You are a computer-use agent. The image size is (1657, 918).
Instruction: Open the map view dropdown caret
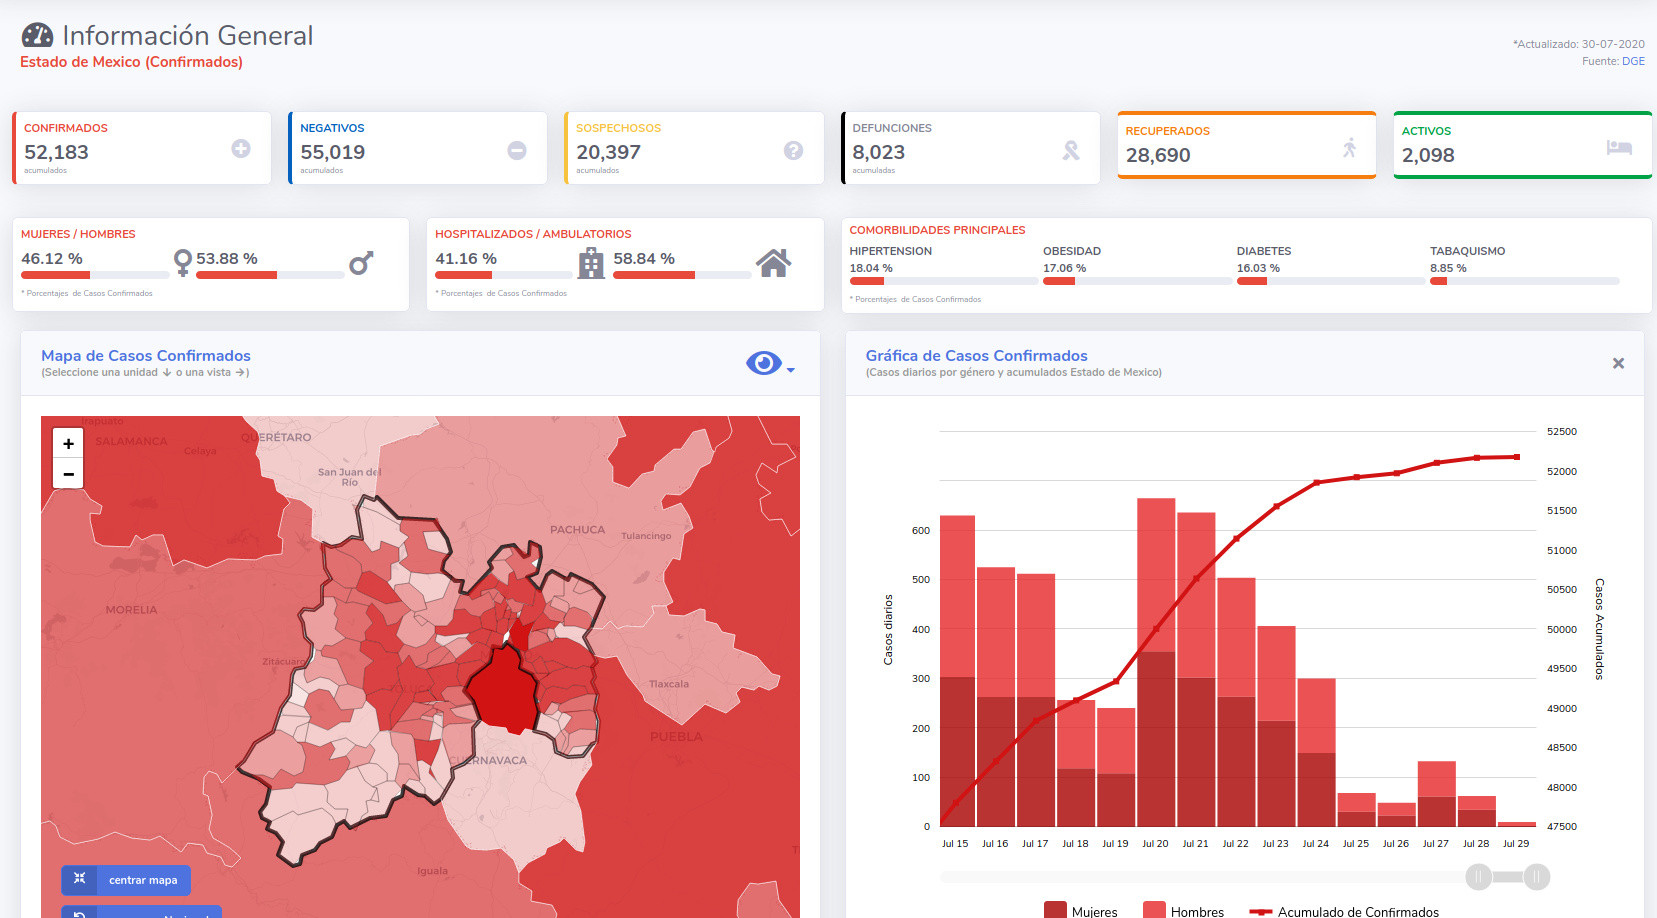(791, 370)
